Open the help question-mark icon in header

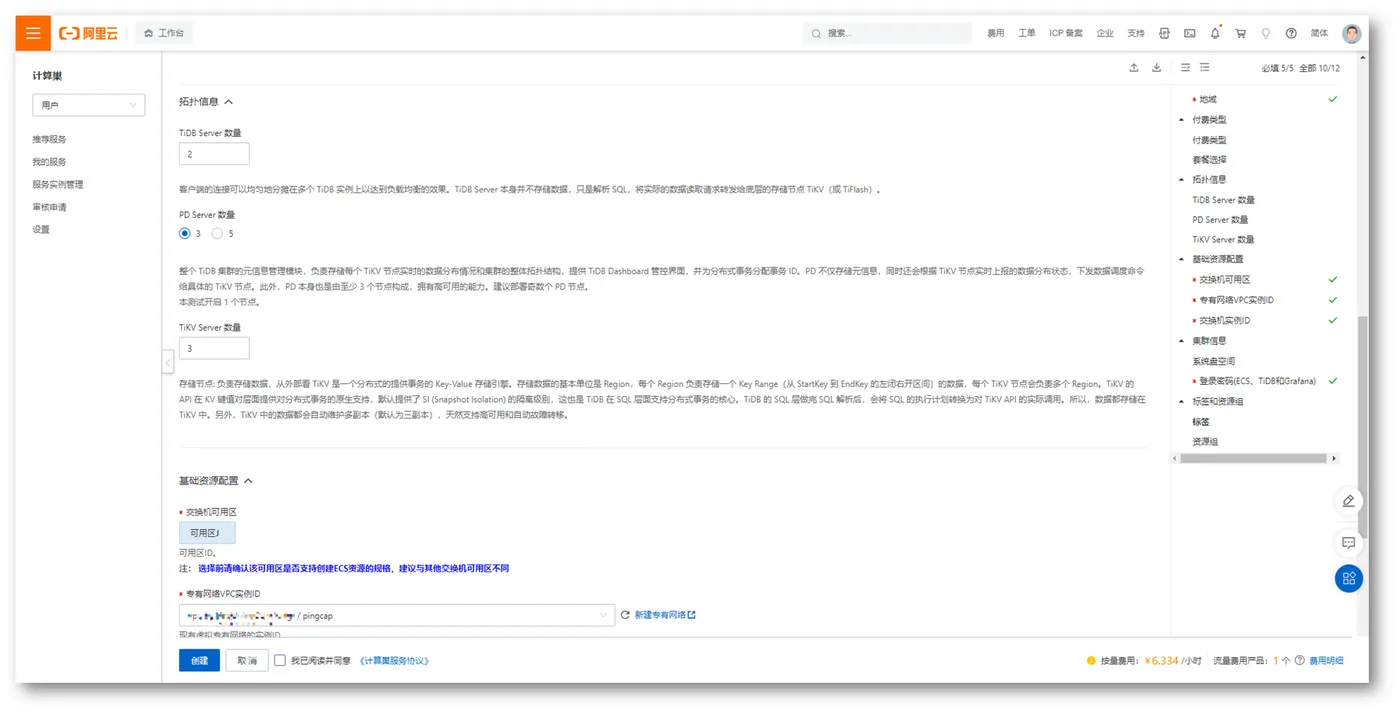click(1291, 33)
